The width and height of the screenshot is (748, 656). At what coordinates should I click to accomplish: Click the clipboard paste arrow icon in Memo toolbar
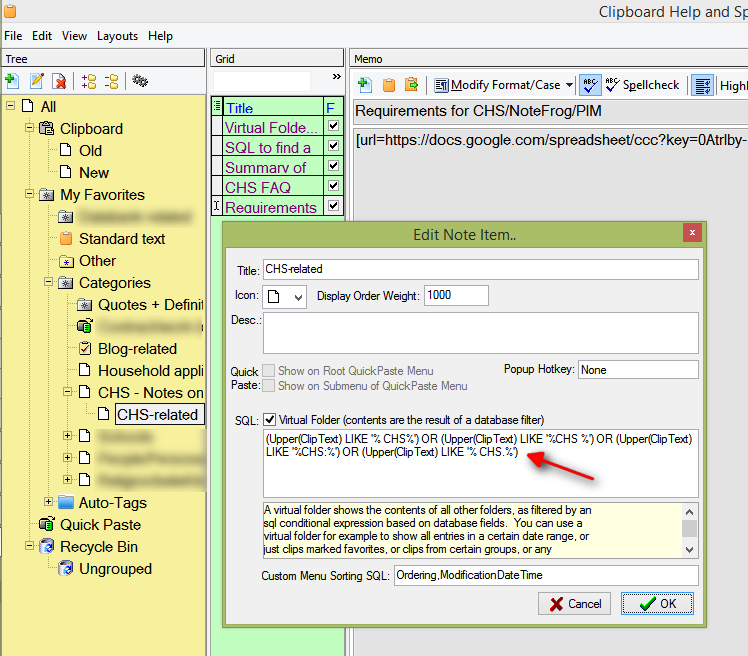[411, 84]
